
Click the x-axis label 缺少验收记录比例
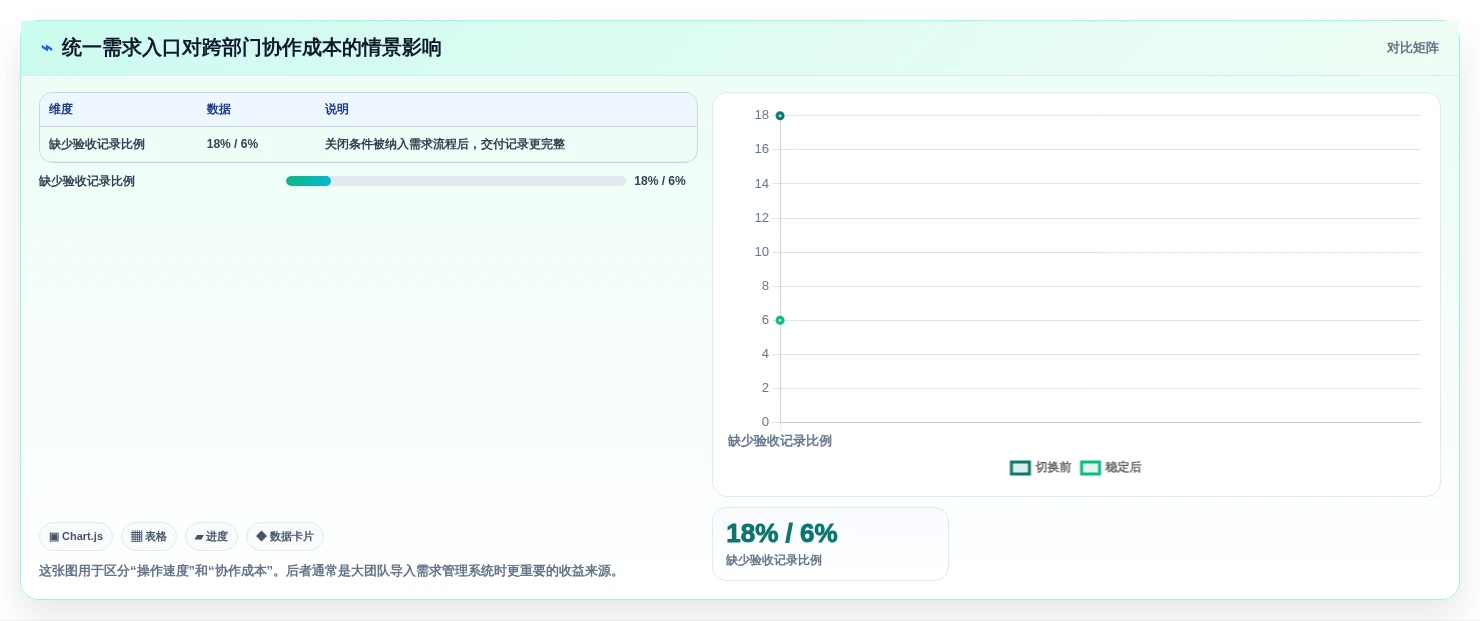pyautogui.click(x=780, y=441)
